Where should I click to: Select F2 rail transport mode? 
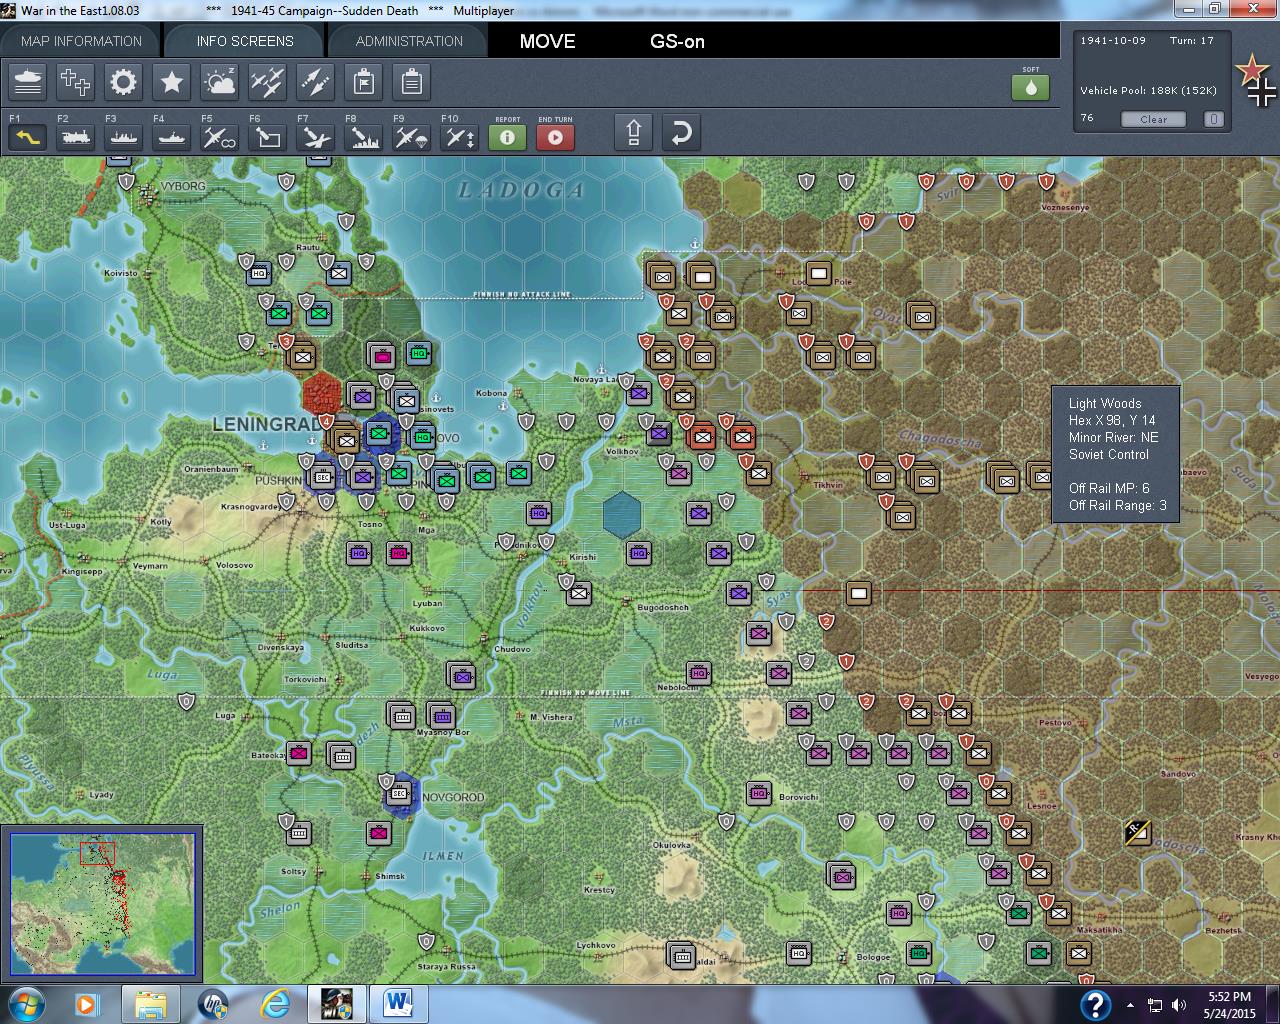[75, 136]
